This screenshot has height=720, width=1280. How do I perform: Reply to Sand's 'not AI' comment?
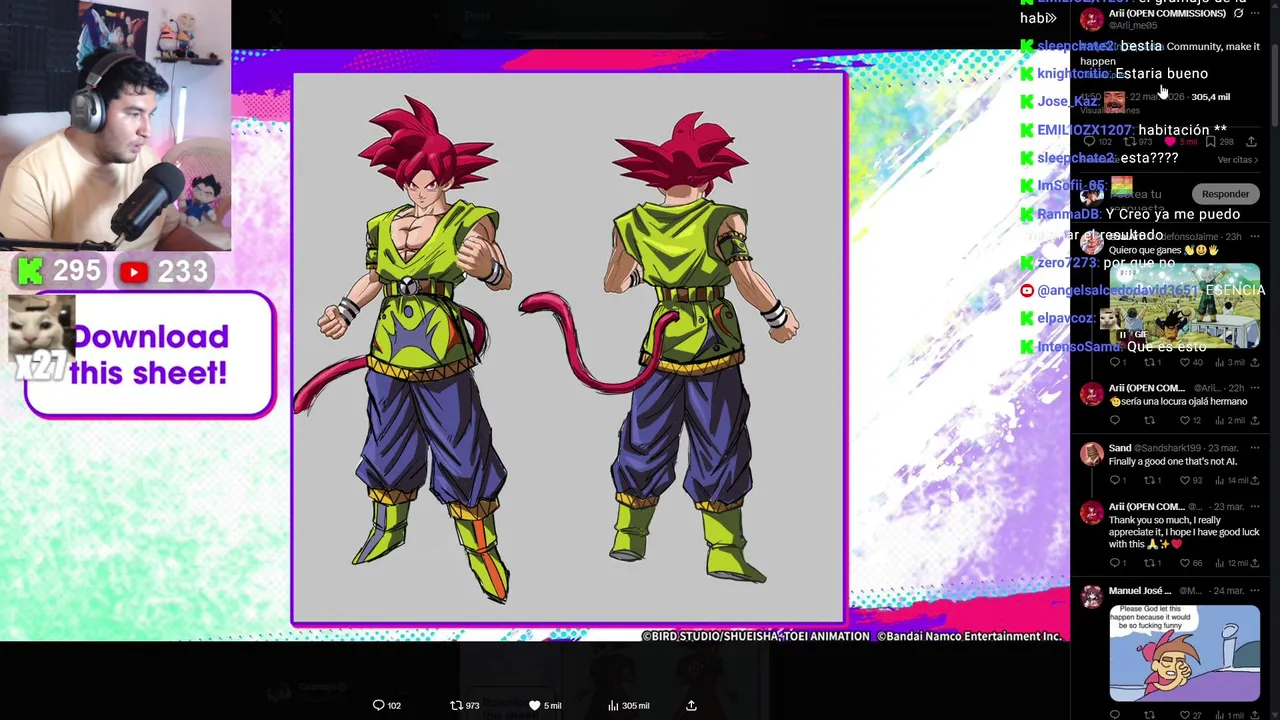coord(1115,481)
